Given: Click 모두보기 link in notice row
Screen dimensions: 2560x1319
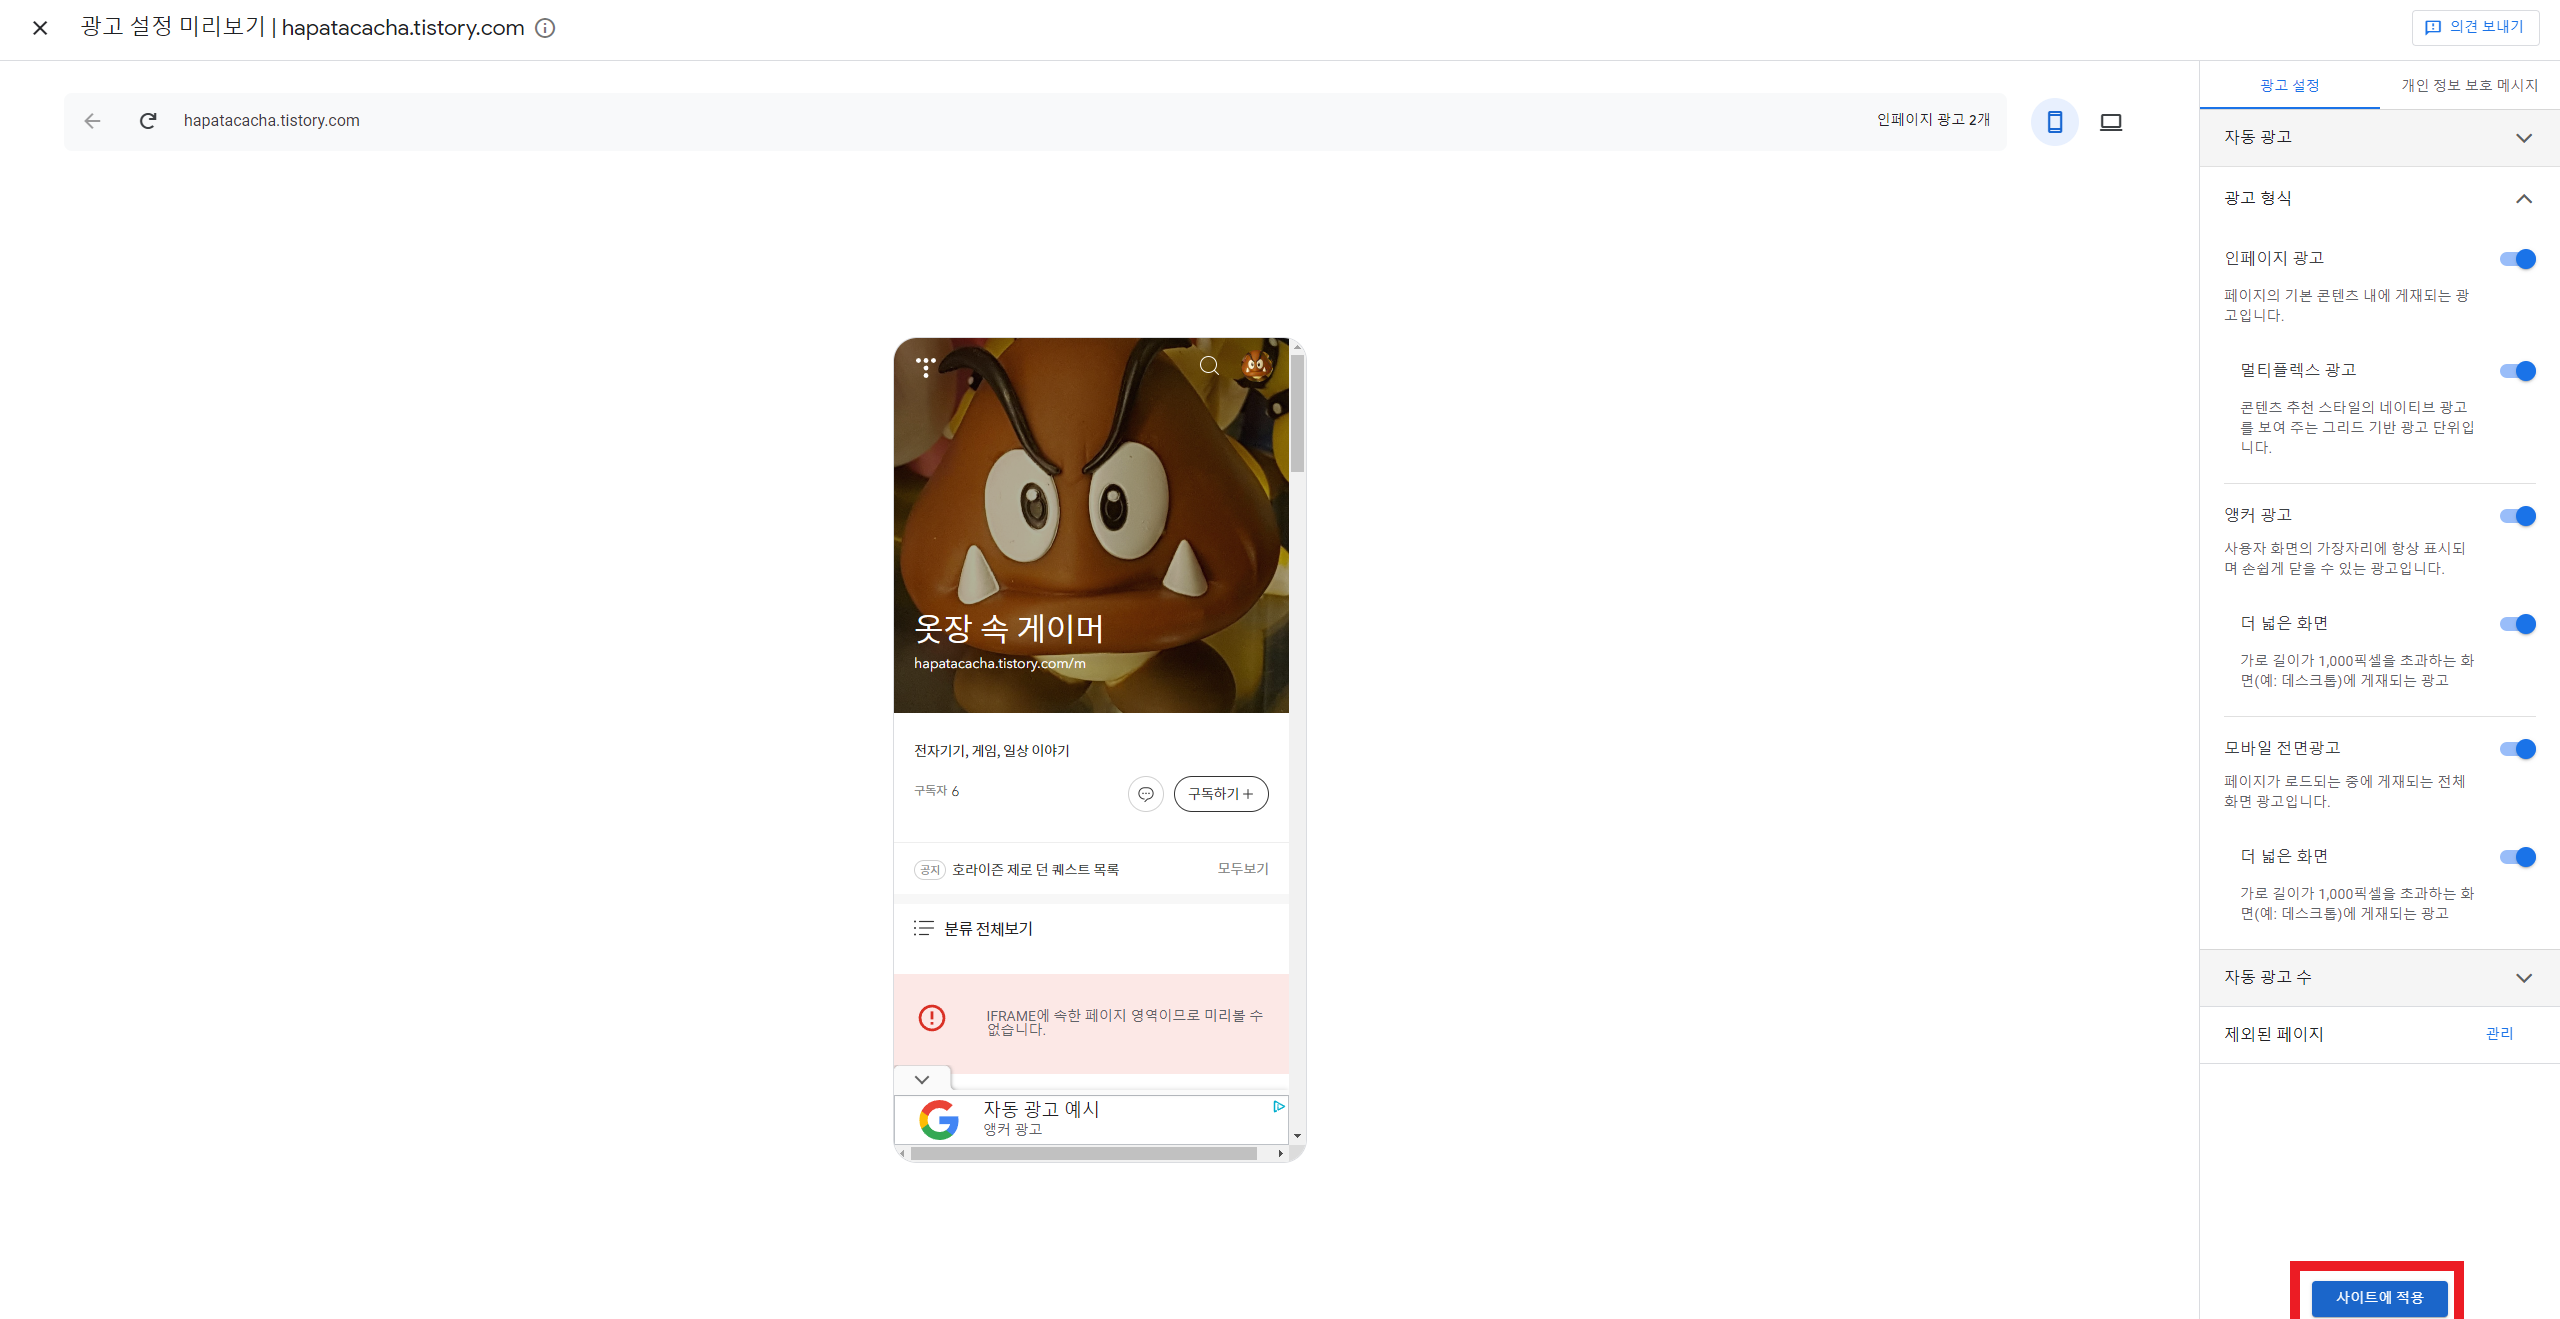Looking at the screenshot, I should click(x=1243, y=869).
